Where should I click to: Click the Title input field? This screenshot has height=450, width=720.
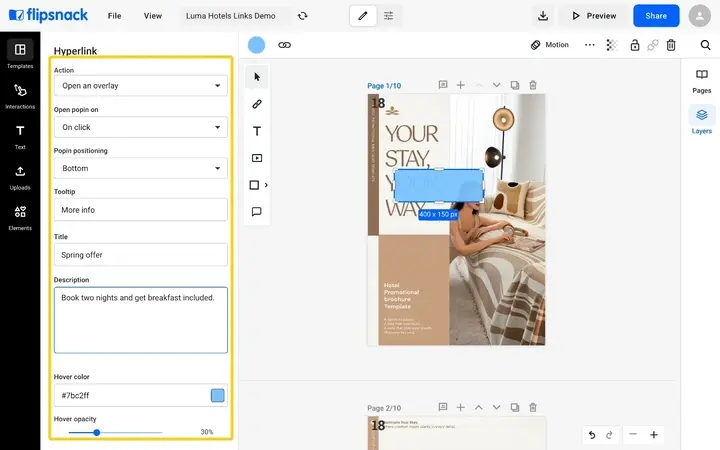(x=141, y=255)
